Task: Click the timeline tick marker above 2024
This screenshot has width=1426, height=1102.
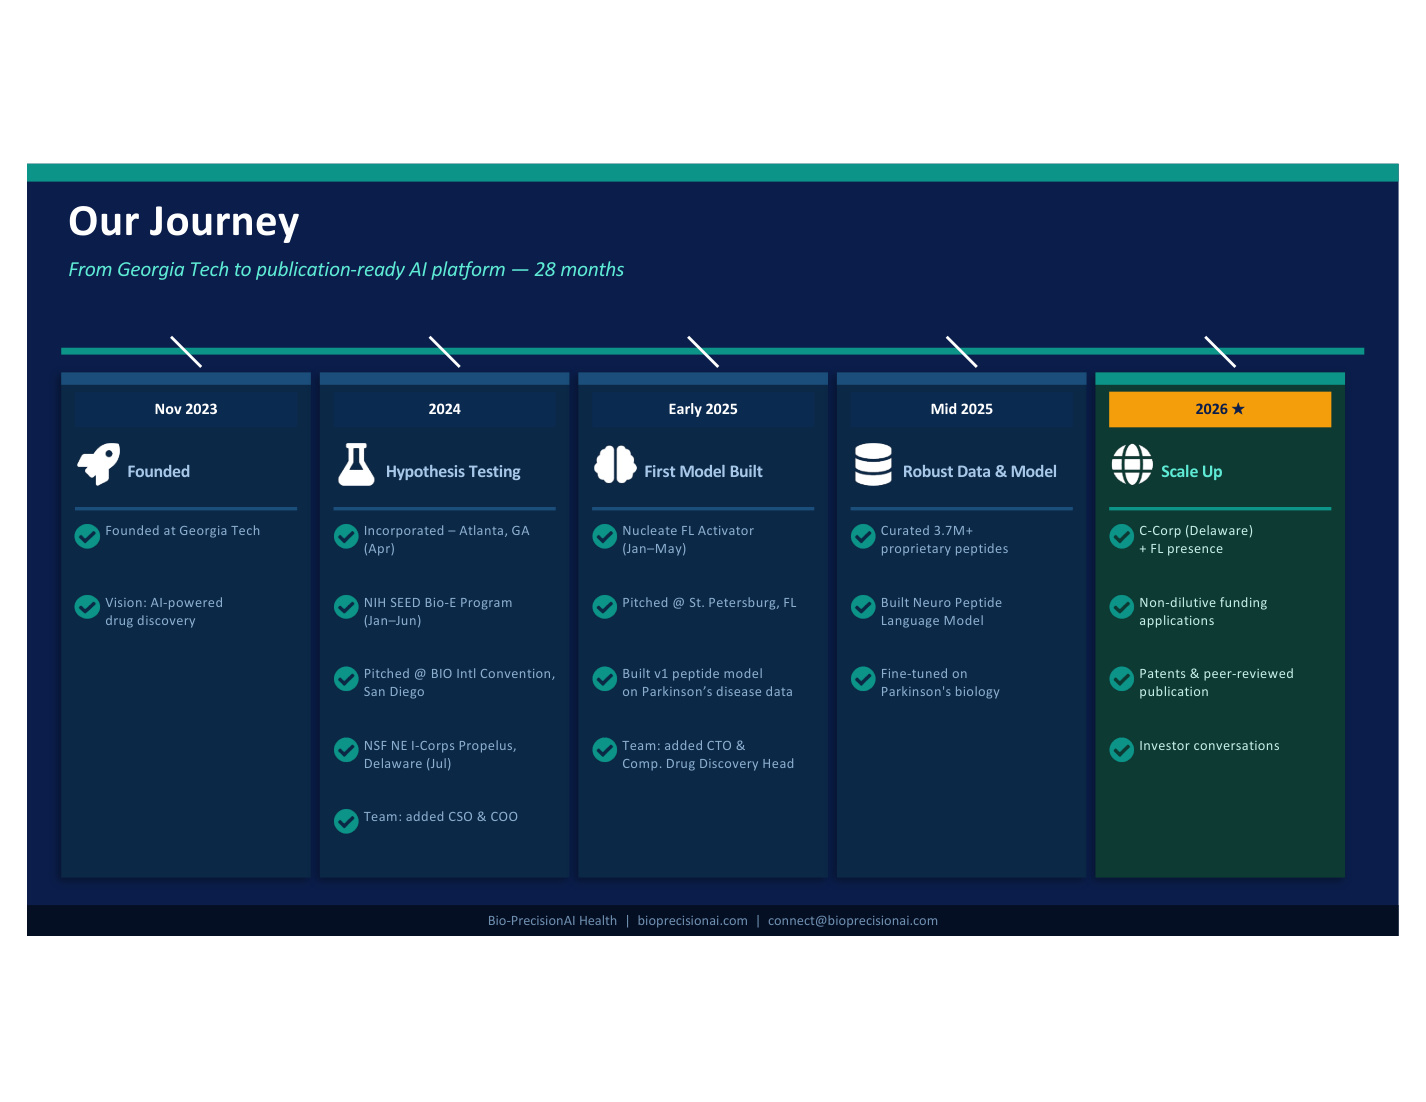Action: point(444,351)
